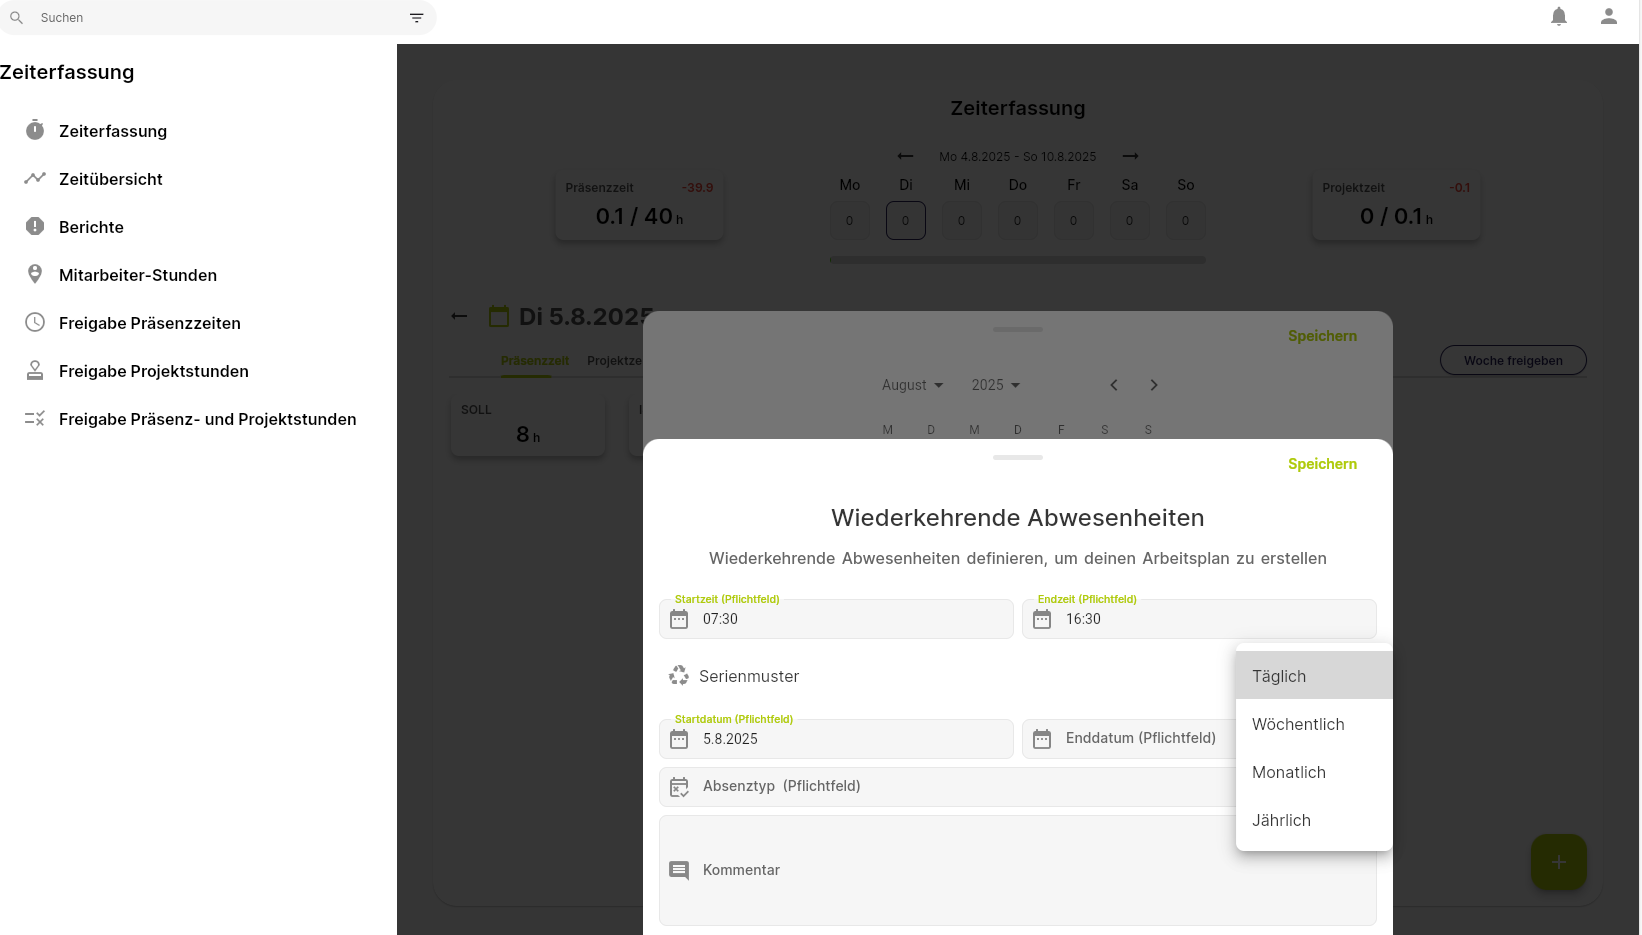Click into the Kommentar text area
This screenshot has width=1642, height=935.
coord(1017,870)
